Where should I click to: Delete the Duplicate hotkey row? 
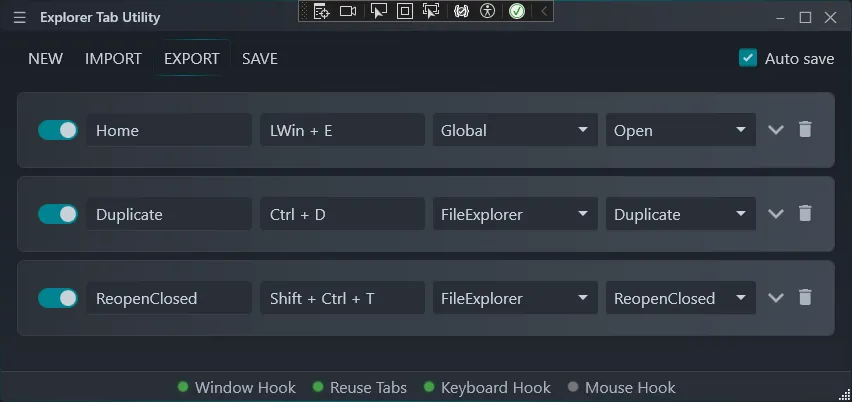[x=805, y=213]
